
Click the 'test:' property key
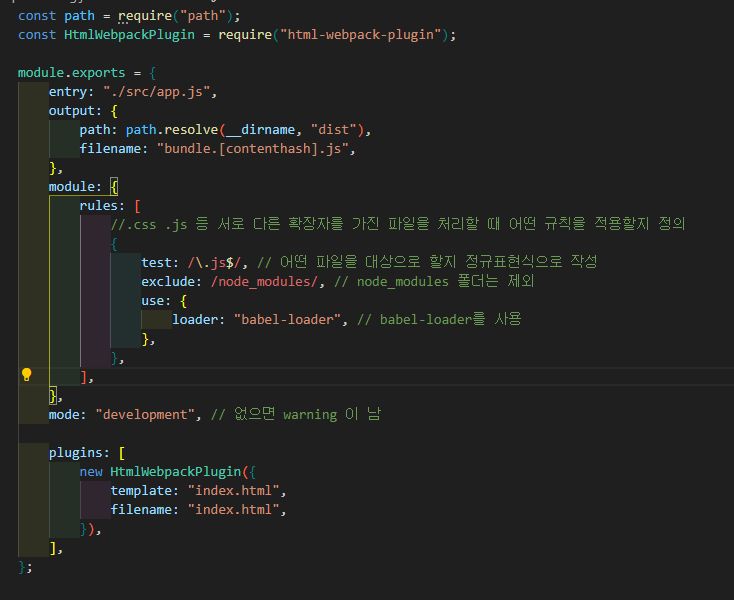click(x=160, y=263)
